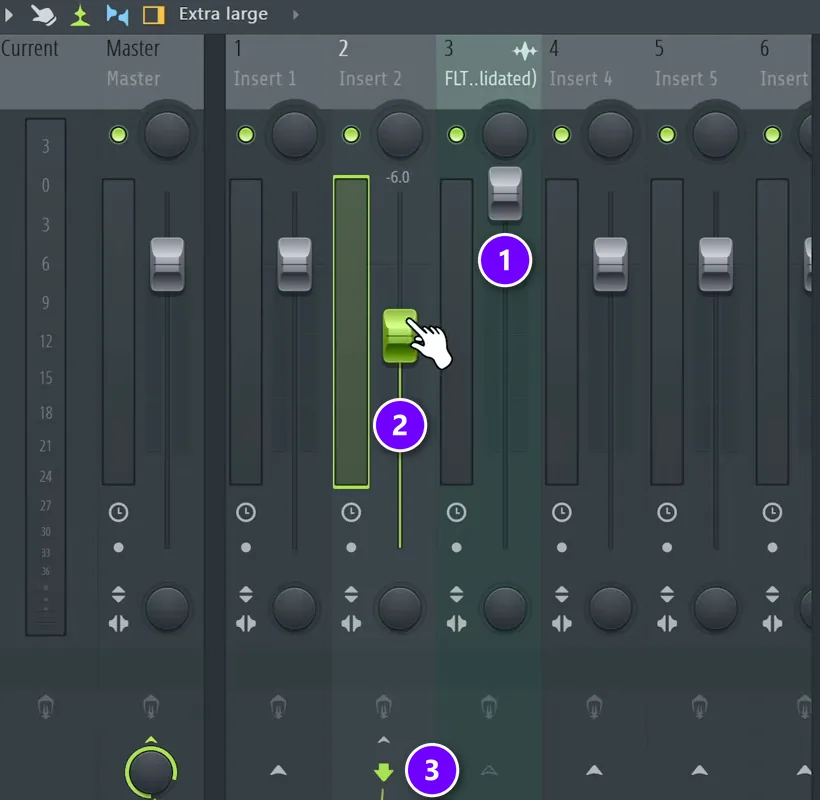Swap left/right channels on track 3
The height and width of the screenshot is (800, 820).
[457, 624]
